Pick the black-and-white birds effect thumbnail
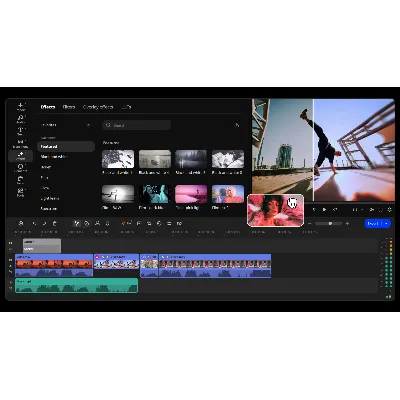The height and width of the screenshot is (400, 400). pyautogui.click(x=118, y=159)
